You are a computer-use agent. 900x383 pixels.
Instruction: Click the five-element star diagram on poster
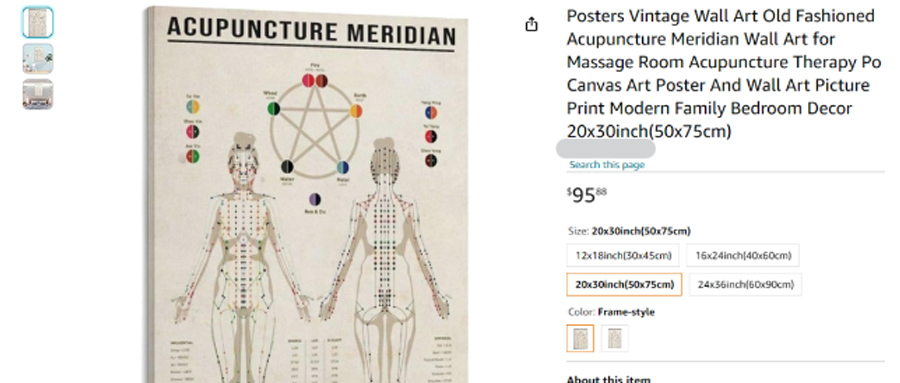(315, 123)
